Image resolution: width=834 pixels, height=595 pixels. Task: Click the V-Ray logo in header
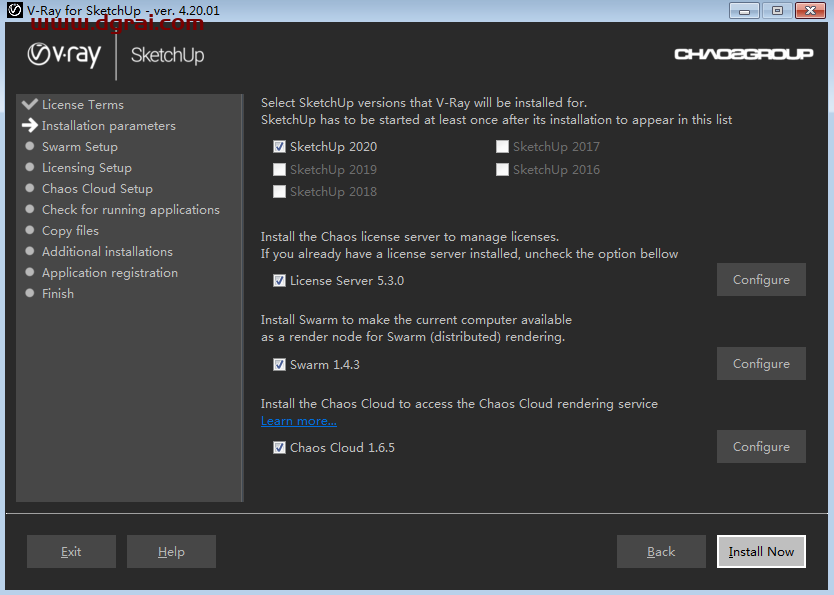[x=64, y=55]
